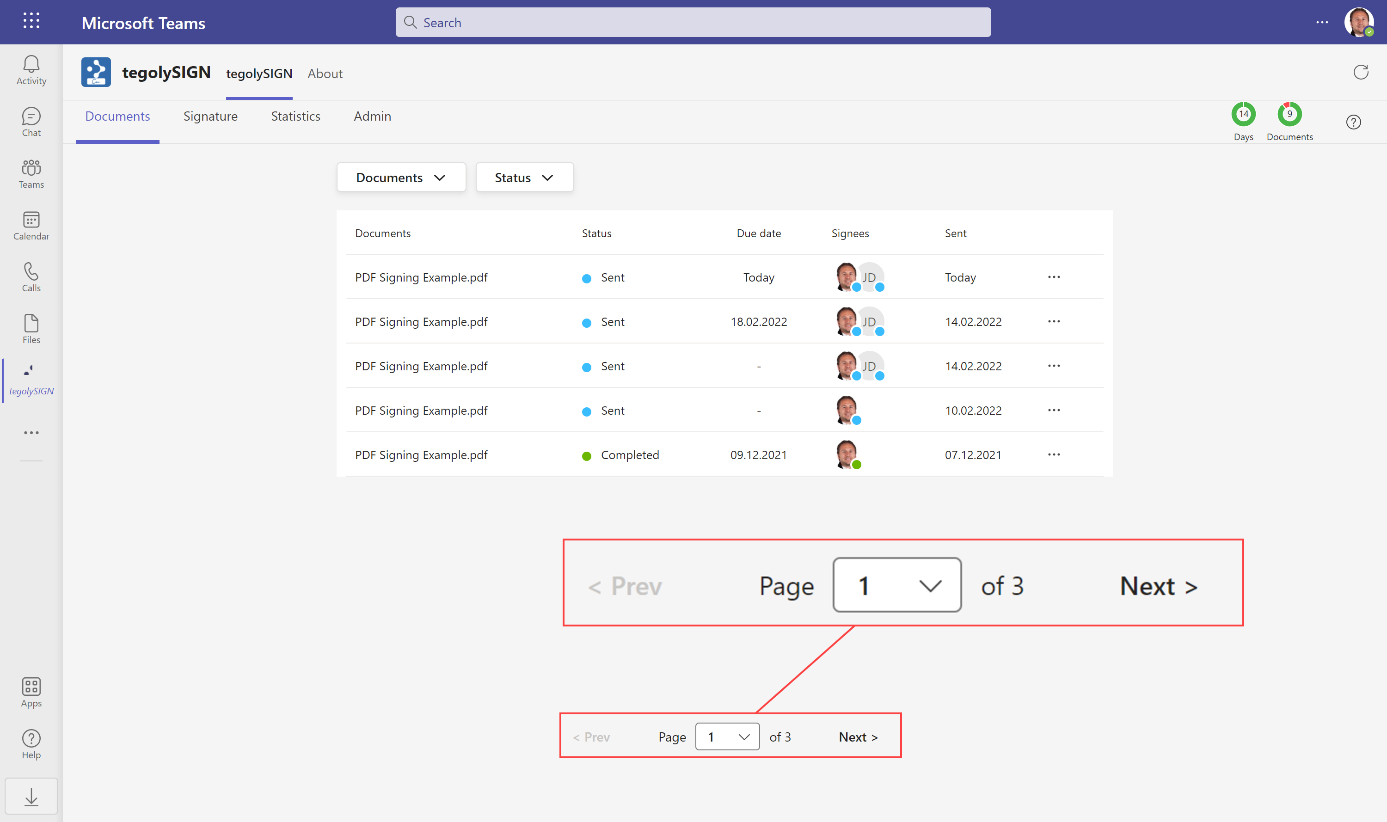Open the small page number dropdown
Viewport: 1387px width, 822px height.
727,737
